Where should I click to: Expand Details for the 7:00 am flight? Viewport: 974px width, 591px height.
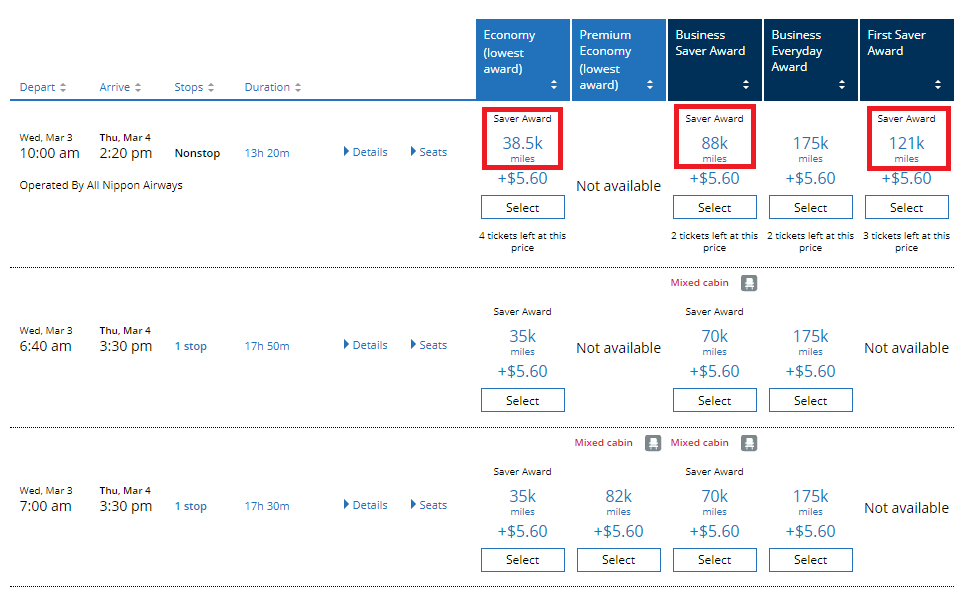pyautogui.click(x=365, y=505)
